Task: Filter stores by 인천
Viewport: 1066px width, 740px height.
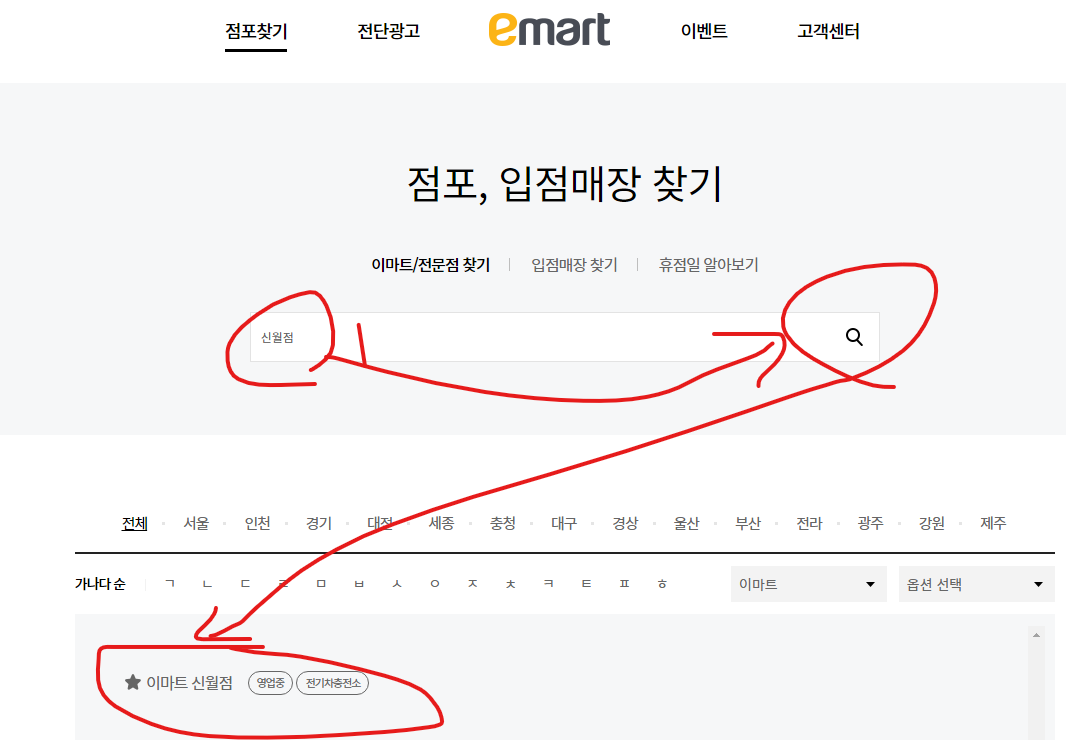Action: [258, 523]
